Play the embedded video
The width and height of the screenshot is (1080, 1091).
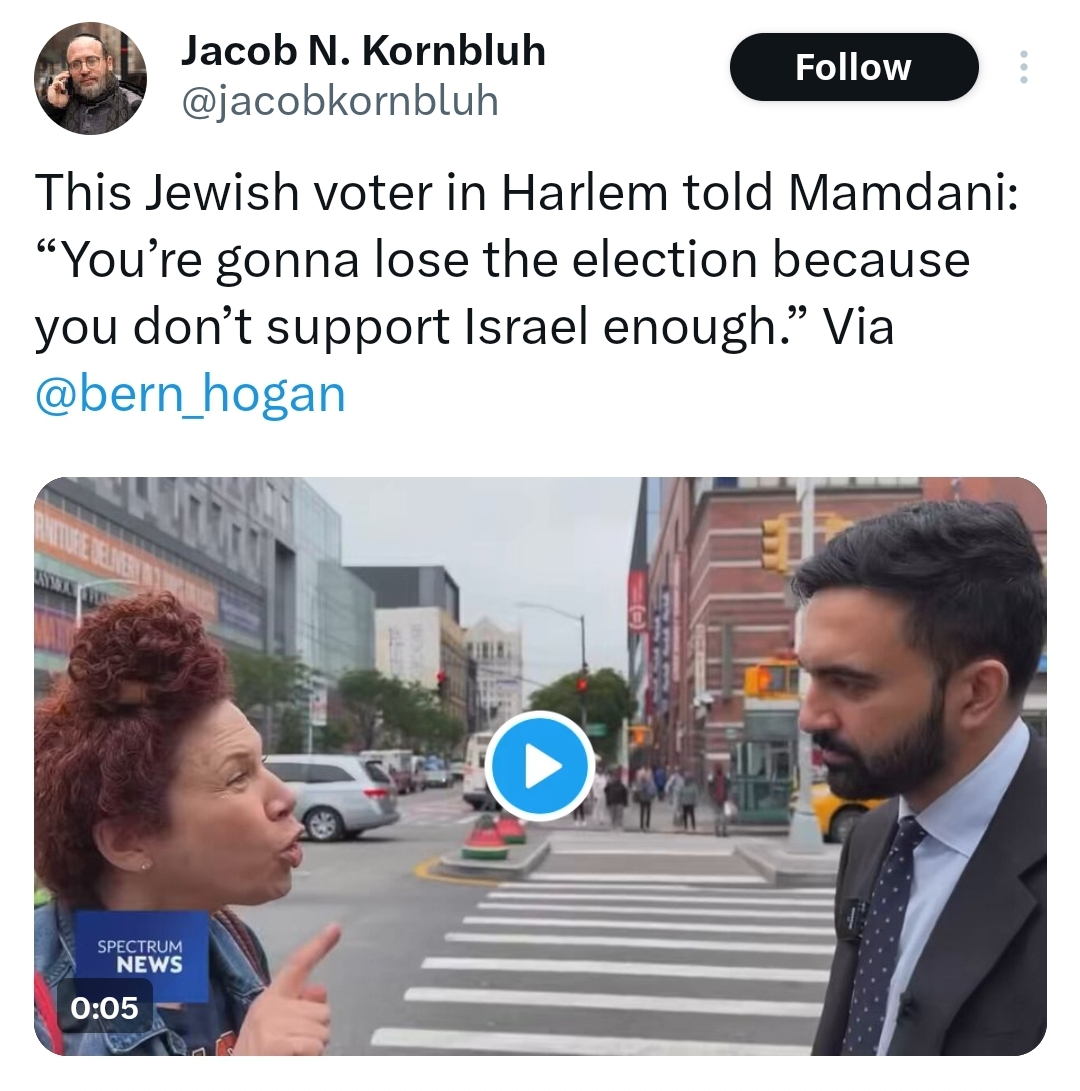point(540,765)
